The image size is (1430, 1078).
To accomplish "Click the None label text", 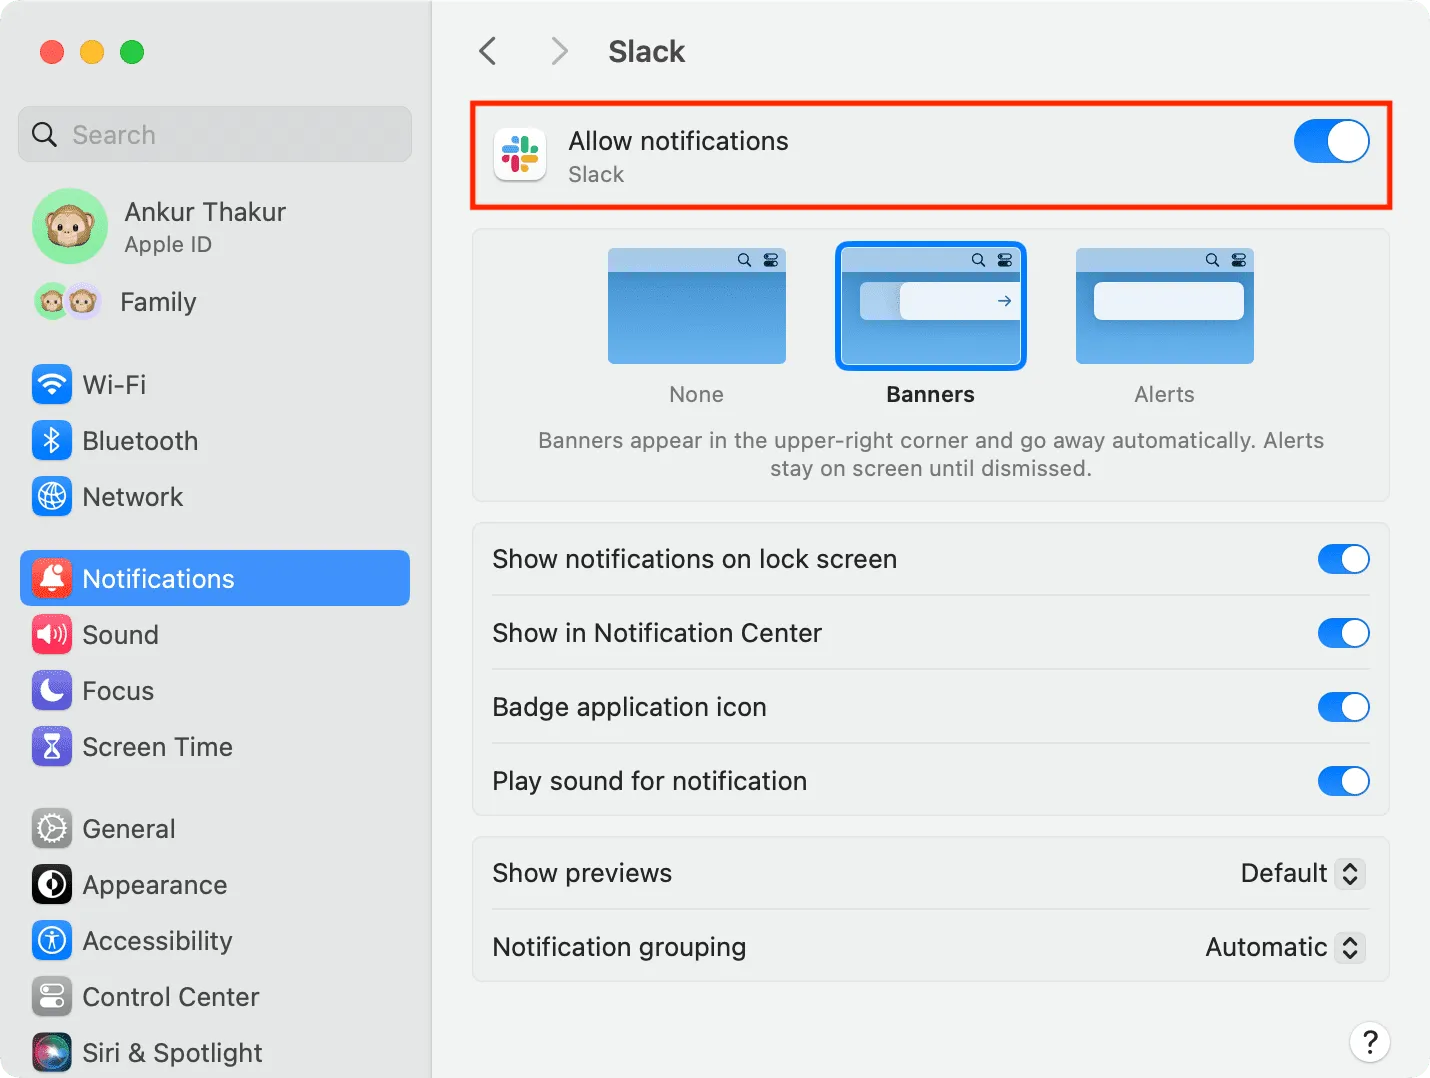I will pyautogui.click(x=697, y=394).
